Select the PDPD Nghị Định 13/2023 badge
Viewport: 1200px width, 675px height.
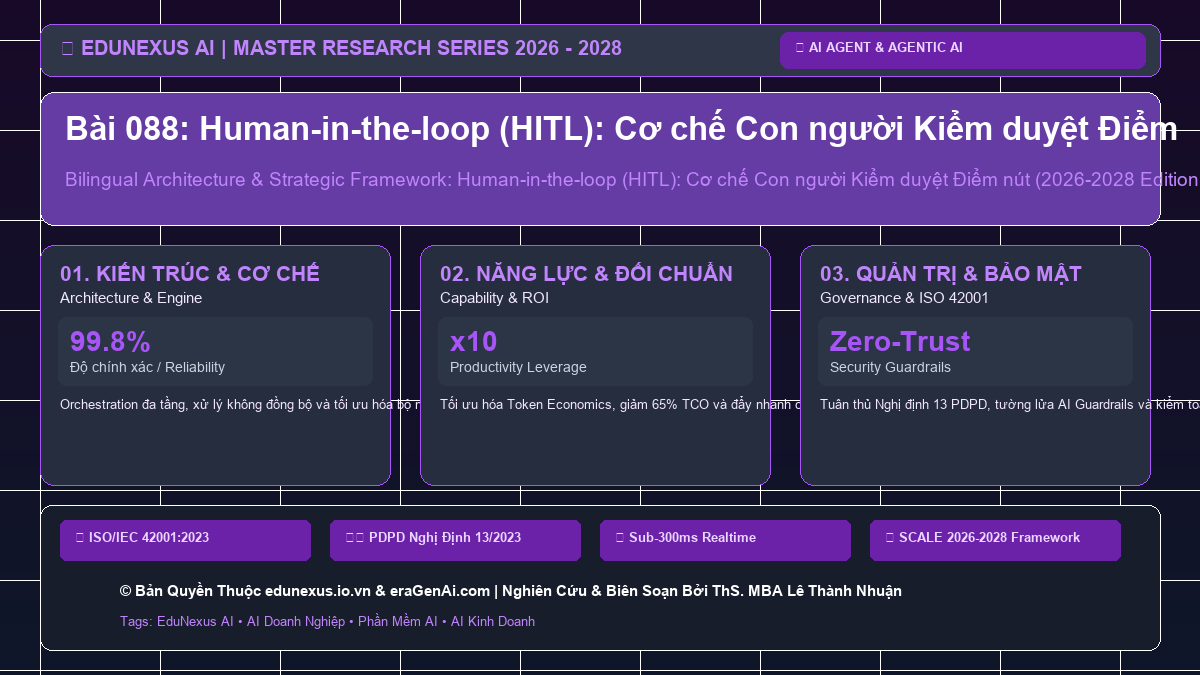point(455,540)
